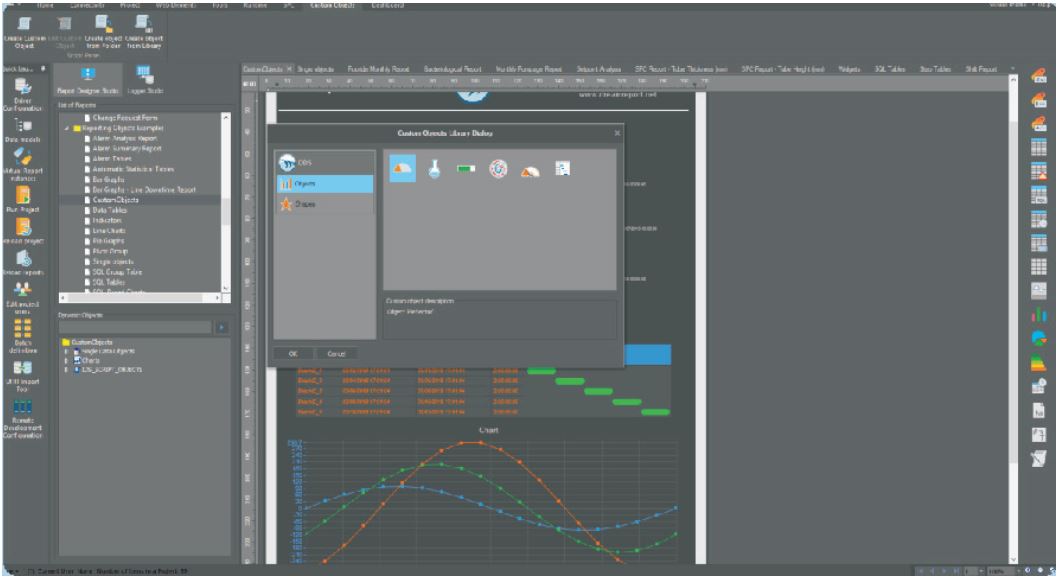
Task: Expand the Dynamic Objects dropdown arrow
Action: (222, 326)
